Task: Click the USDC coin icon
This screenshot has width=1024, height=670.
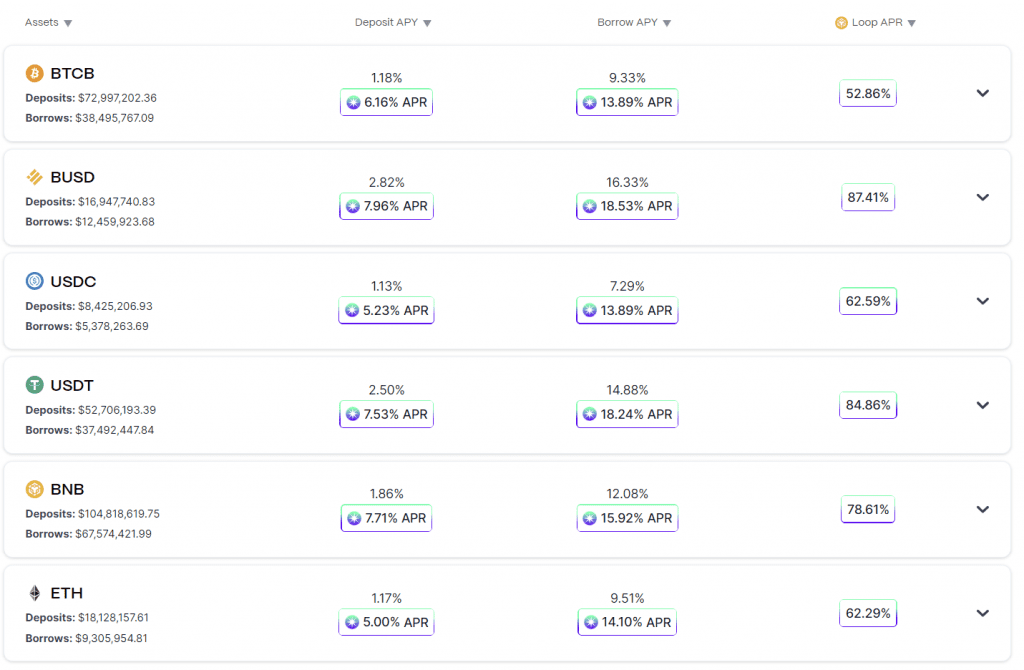Action: 35,281
